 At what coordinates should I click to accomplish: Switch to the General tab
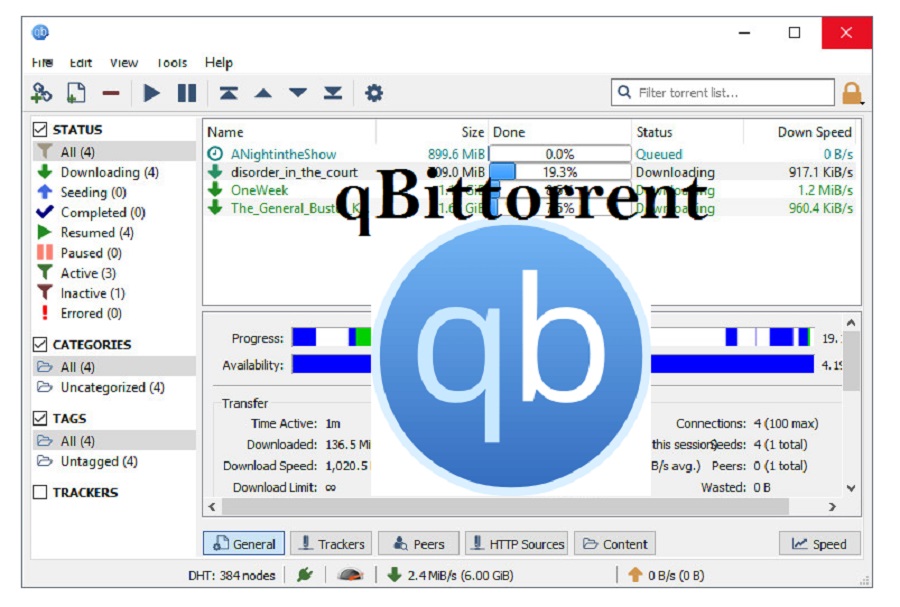point(244,543)
